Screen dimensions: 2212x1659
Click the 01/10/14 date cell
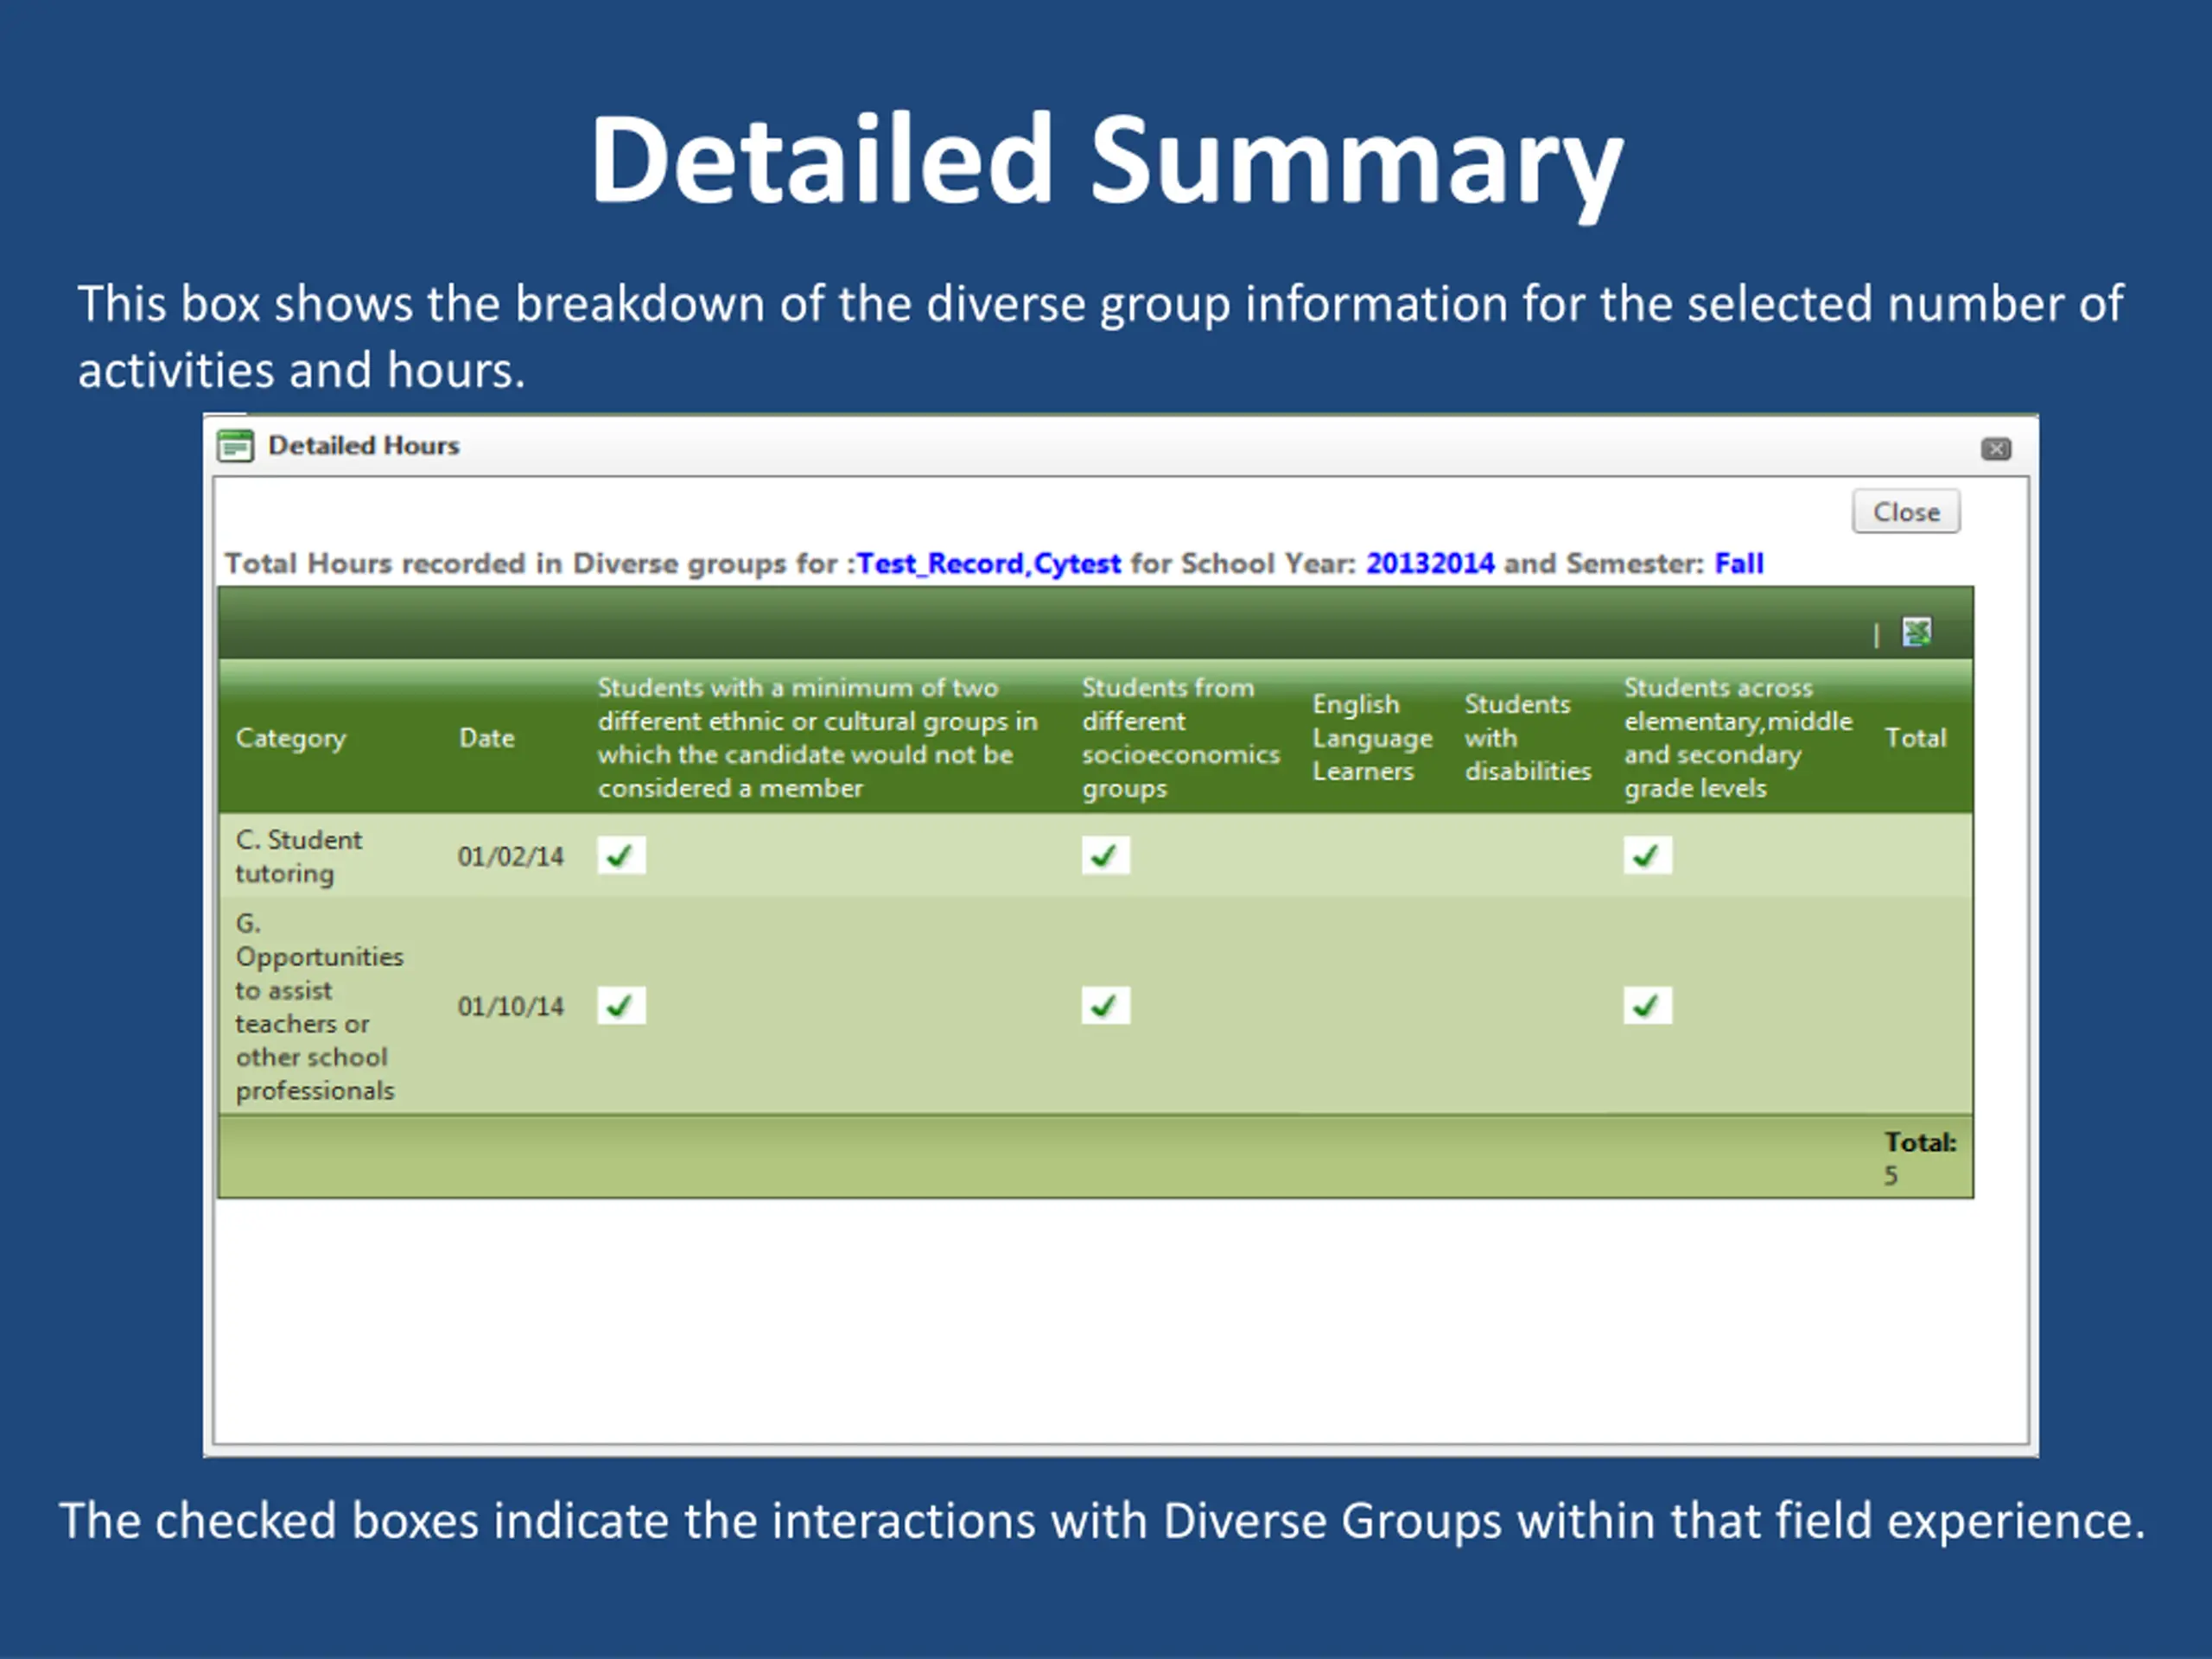click(x=510, y=1006)
